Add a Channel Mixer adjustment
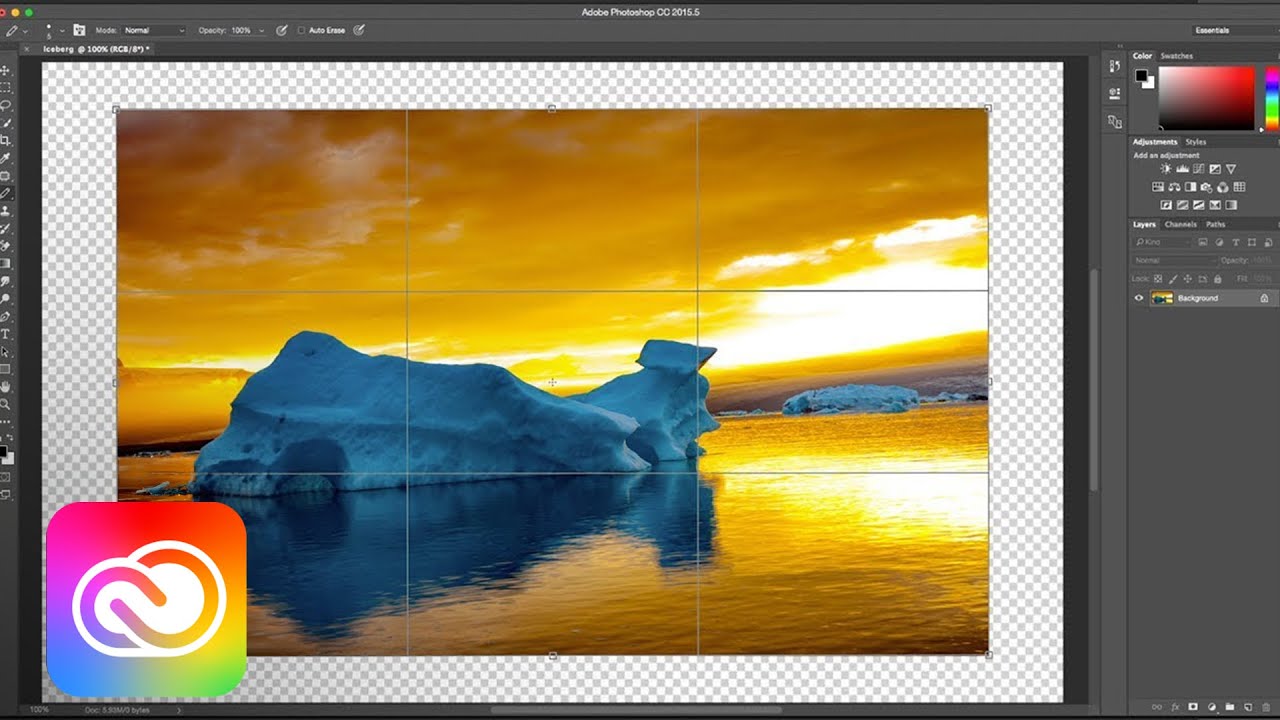 [x=1222, y=187]
